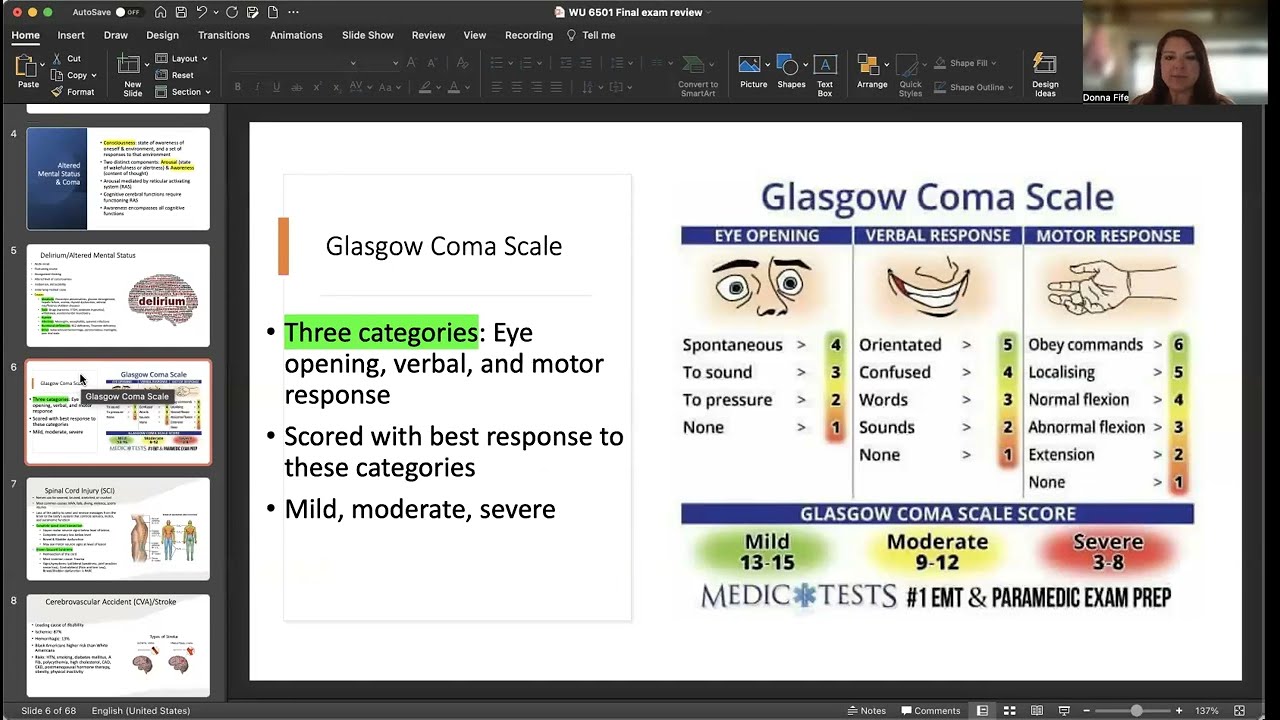This screenshot has height=720, width=1280.
Task: Open the Shapes gallery
Action: point(791,72)
